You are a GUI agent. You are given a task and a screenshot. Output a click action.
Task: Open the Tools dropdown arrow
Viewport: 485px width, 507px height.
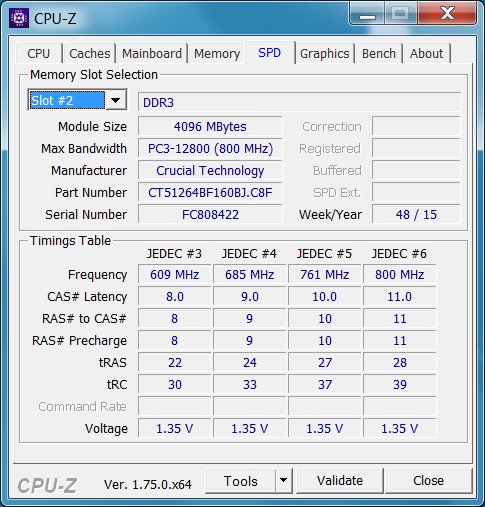click(283, 481)
